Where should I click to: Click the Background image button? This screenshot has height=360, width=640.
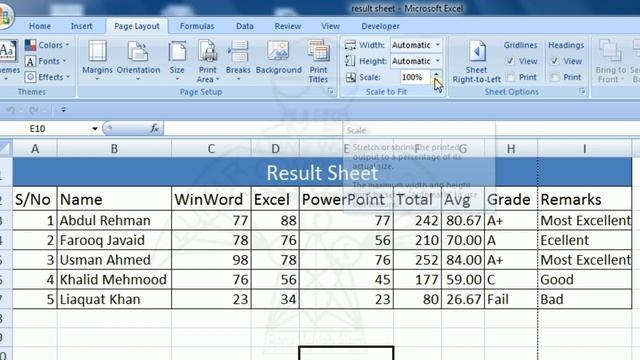[278, 57]
